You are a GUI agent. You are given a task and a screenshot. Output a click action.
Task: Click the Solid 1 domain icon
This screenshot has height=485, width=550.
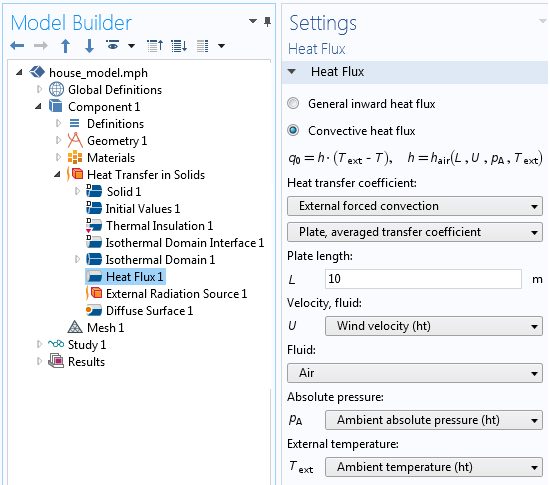(94, 191)
